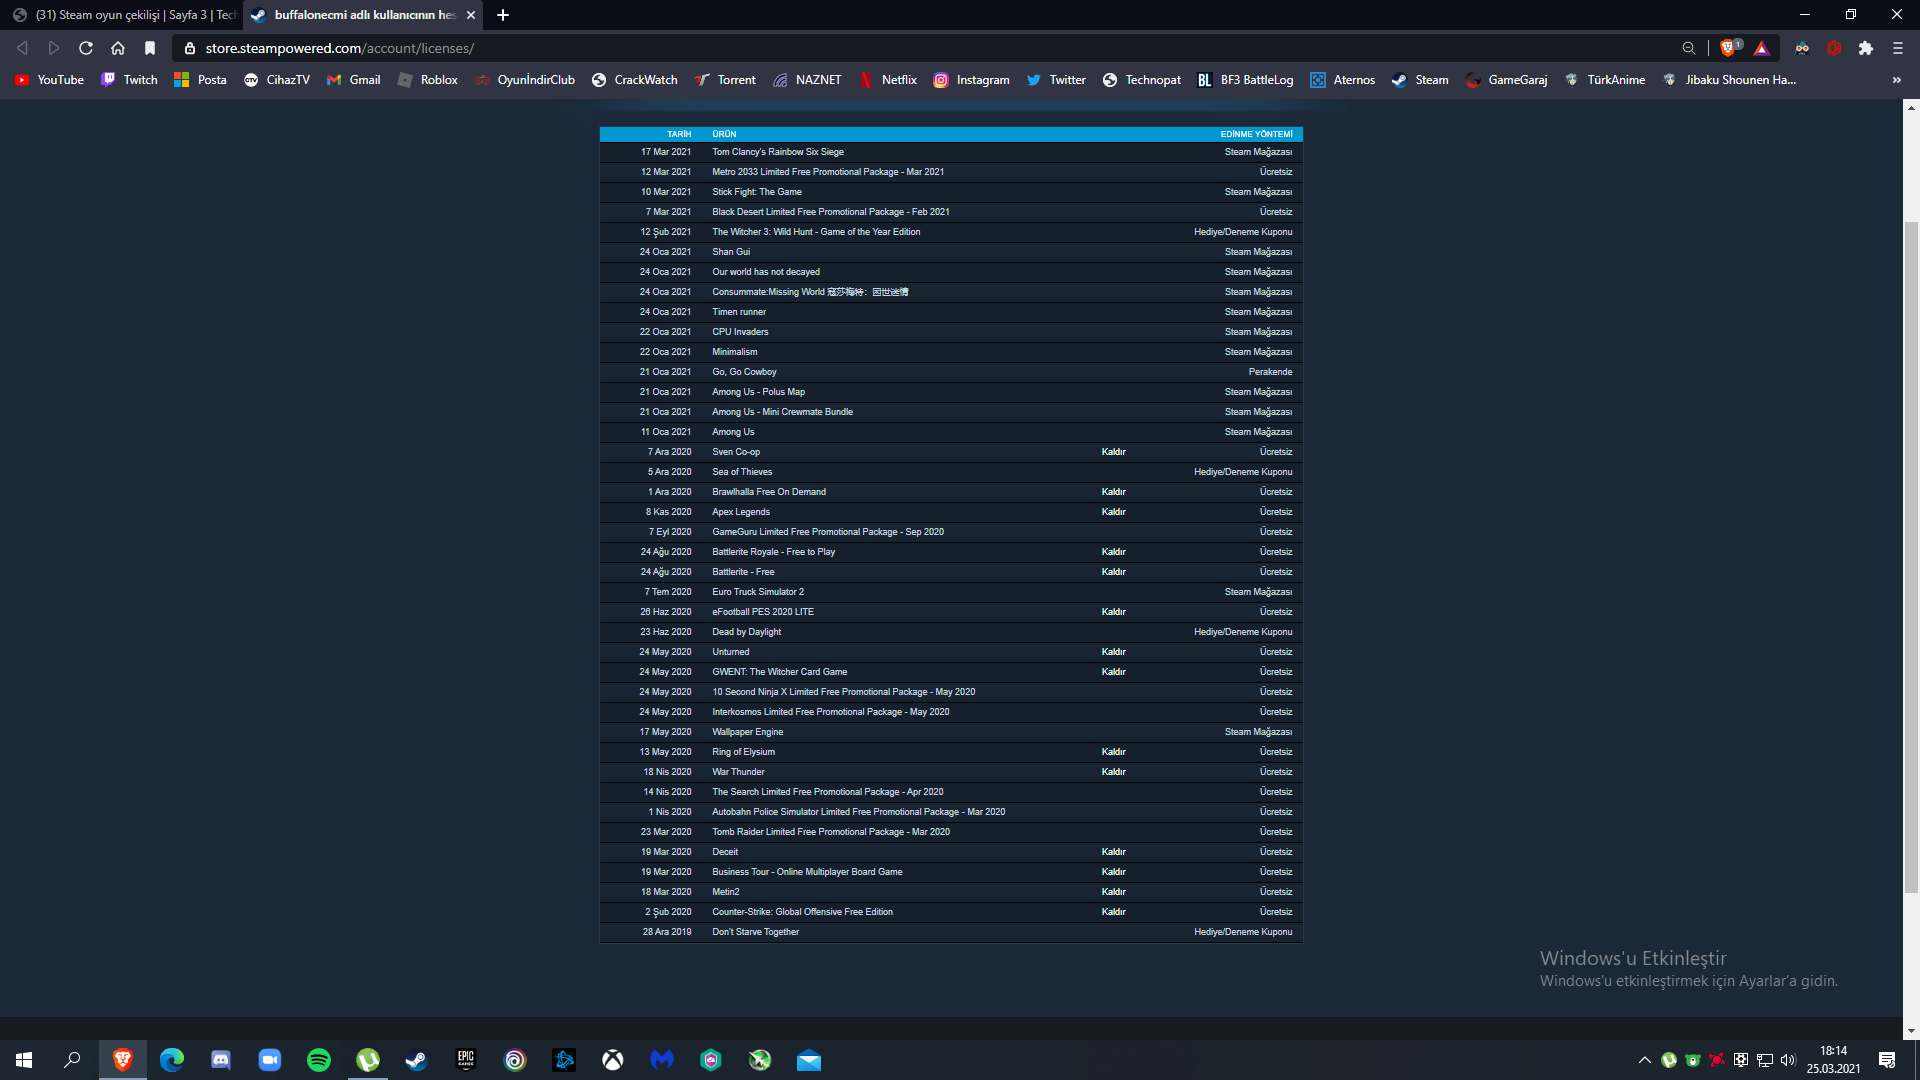This screenshot has width=1920, height=1080.
Task: Click the zoom magnifier in address bar
Action: pos(1689,48)
